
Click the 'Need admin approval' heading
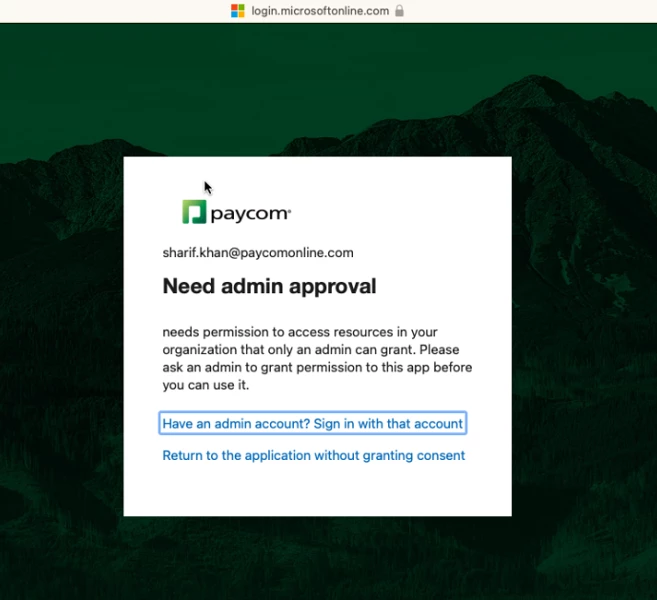click(269, 286)
